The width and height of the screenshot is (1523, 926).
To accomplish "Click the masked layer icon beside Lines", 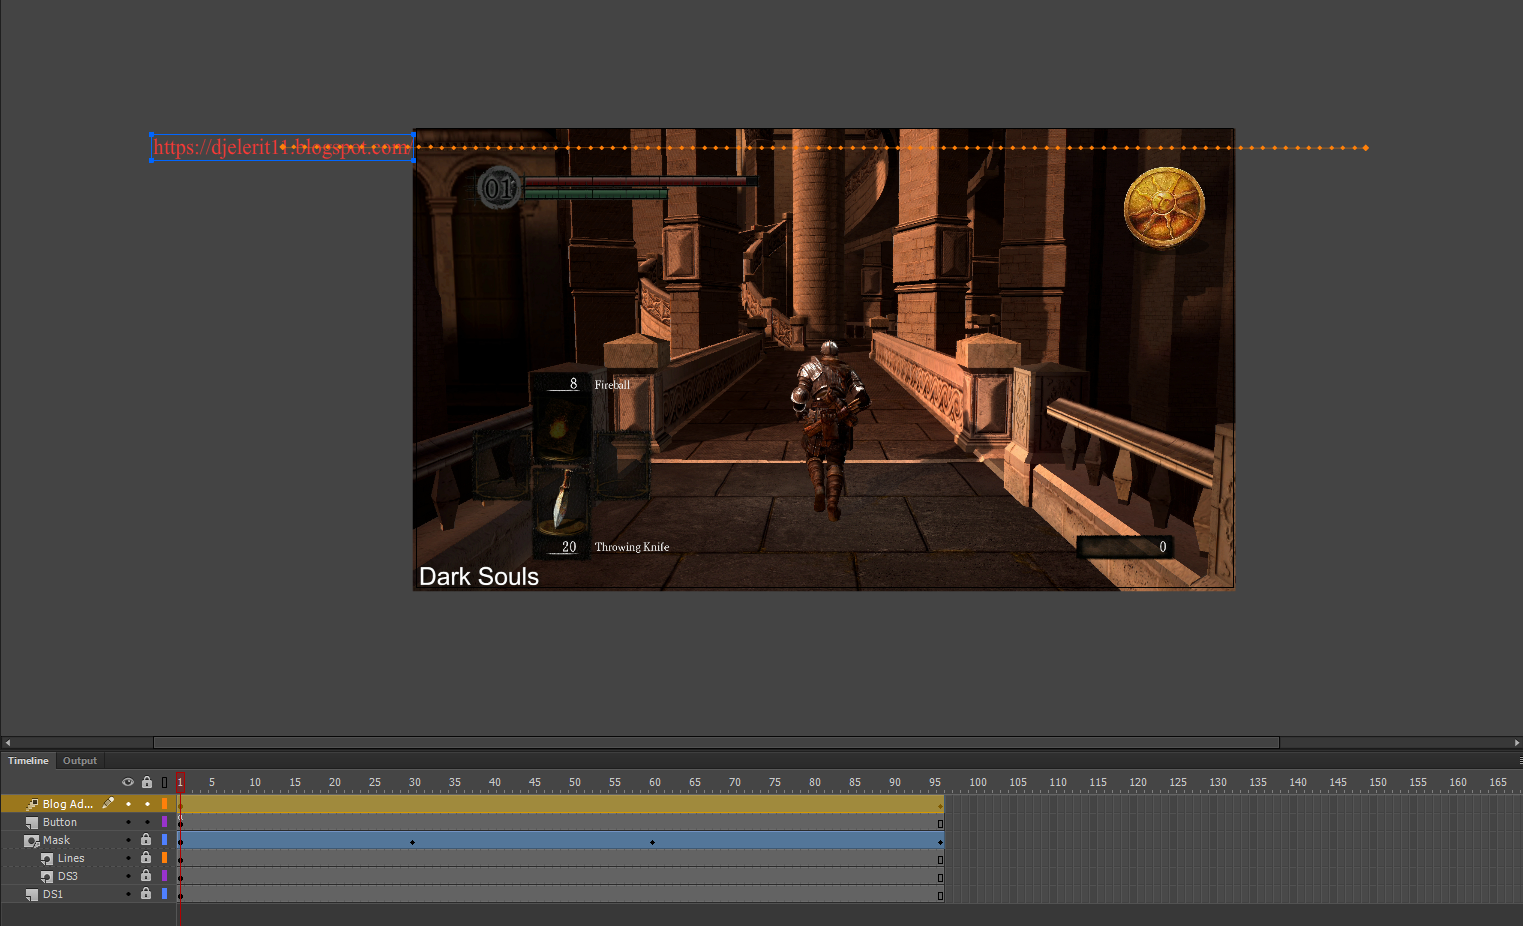I will point(47,858).
